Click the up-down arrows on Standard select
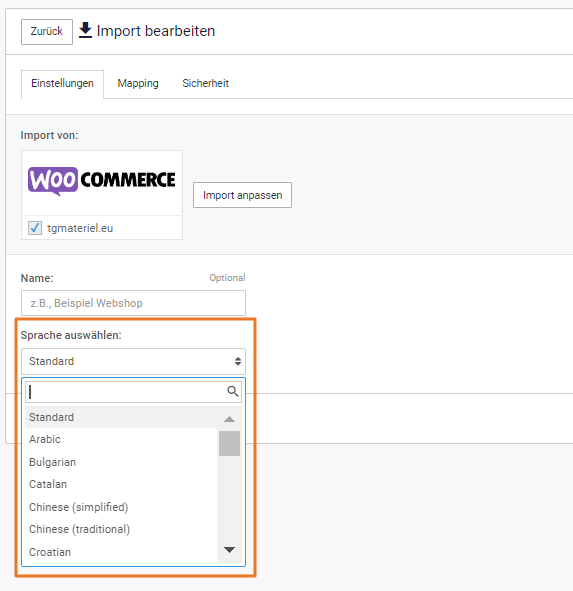573x591 pixels. click(238, 361)
